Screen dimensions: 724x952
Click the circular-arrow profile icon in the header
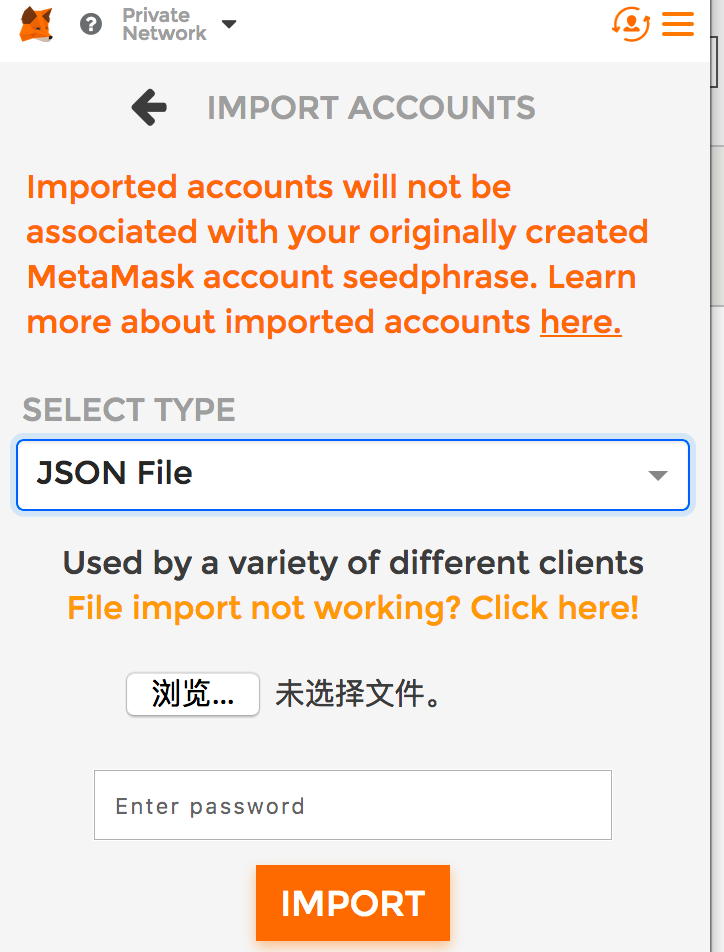click(x=631, y=23)
